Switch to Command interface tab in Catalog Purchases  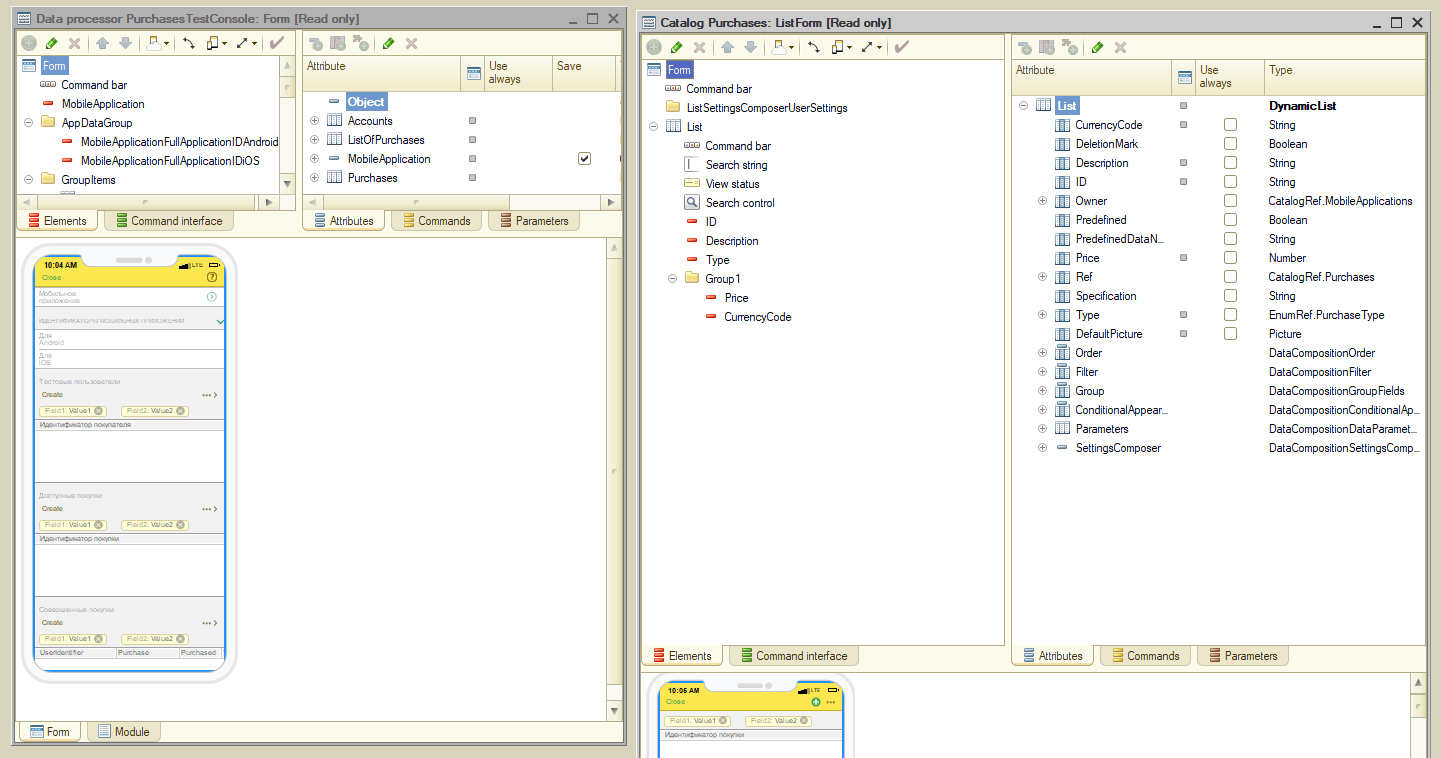(792, 656)
